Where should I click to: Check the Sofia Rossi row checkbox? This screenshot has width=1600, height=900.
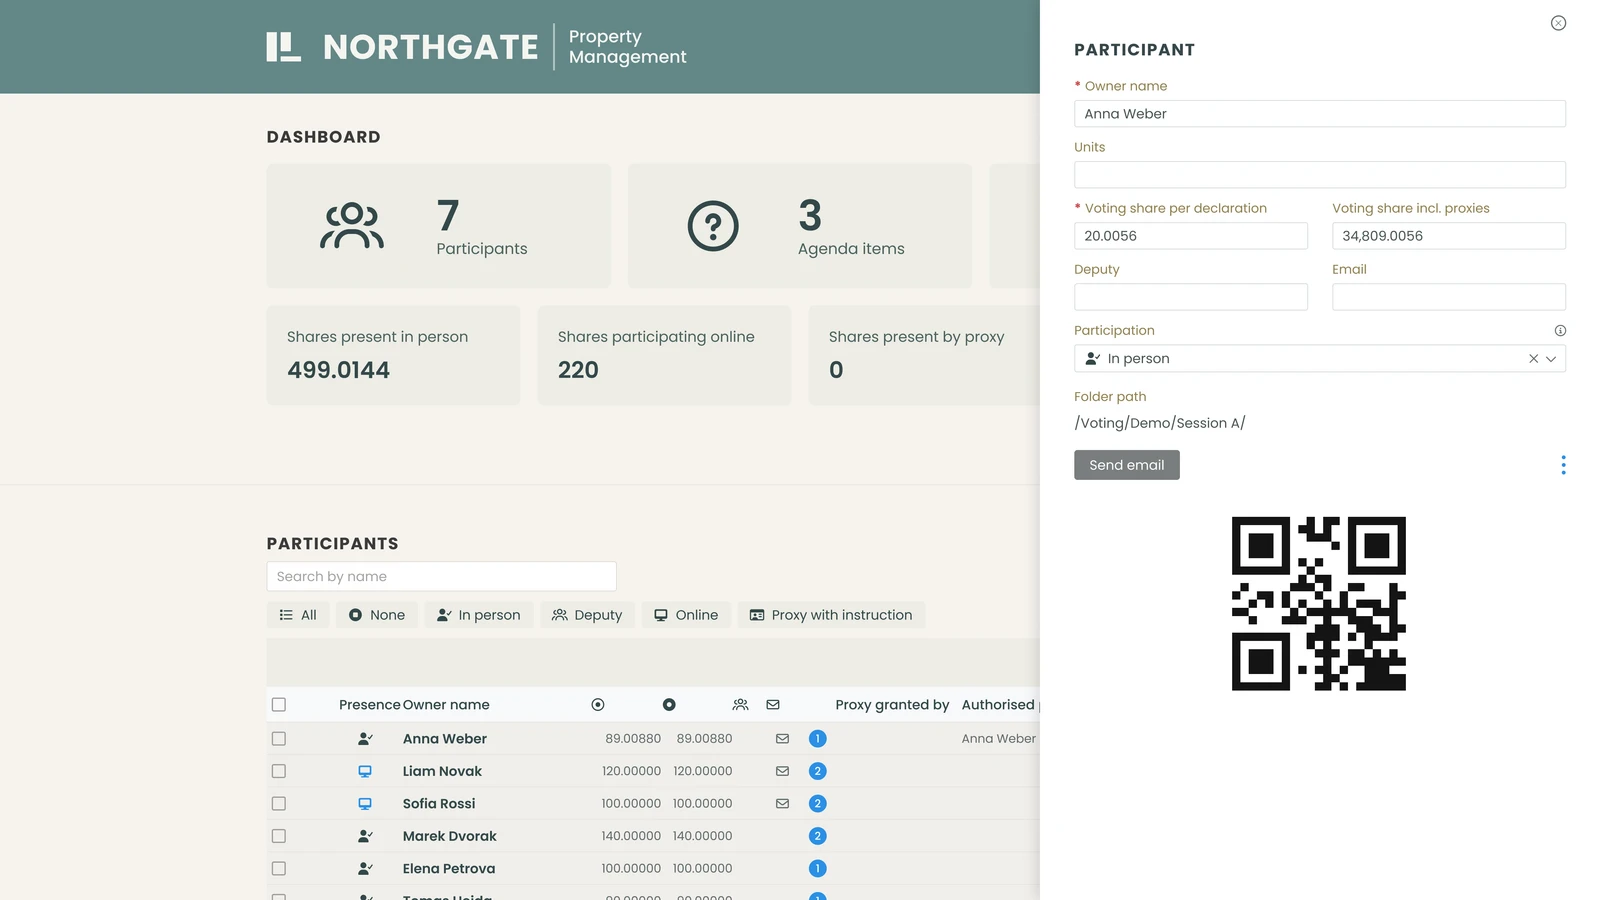click(x=279, y=804)
